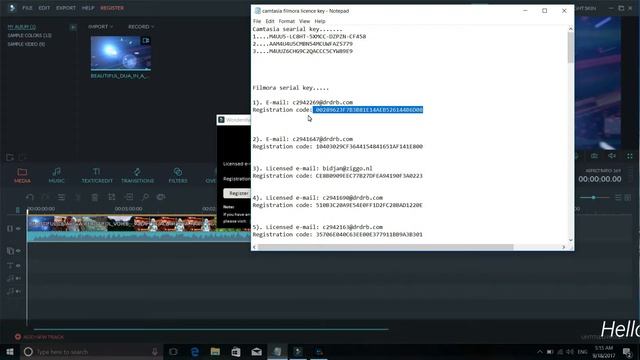This screenshot has width=640, height=360.
Task: Click the timeline grid view icon
Action: point(628,198)
